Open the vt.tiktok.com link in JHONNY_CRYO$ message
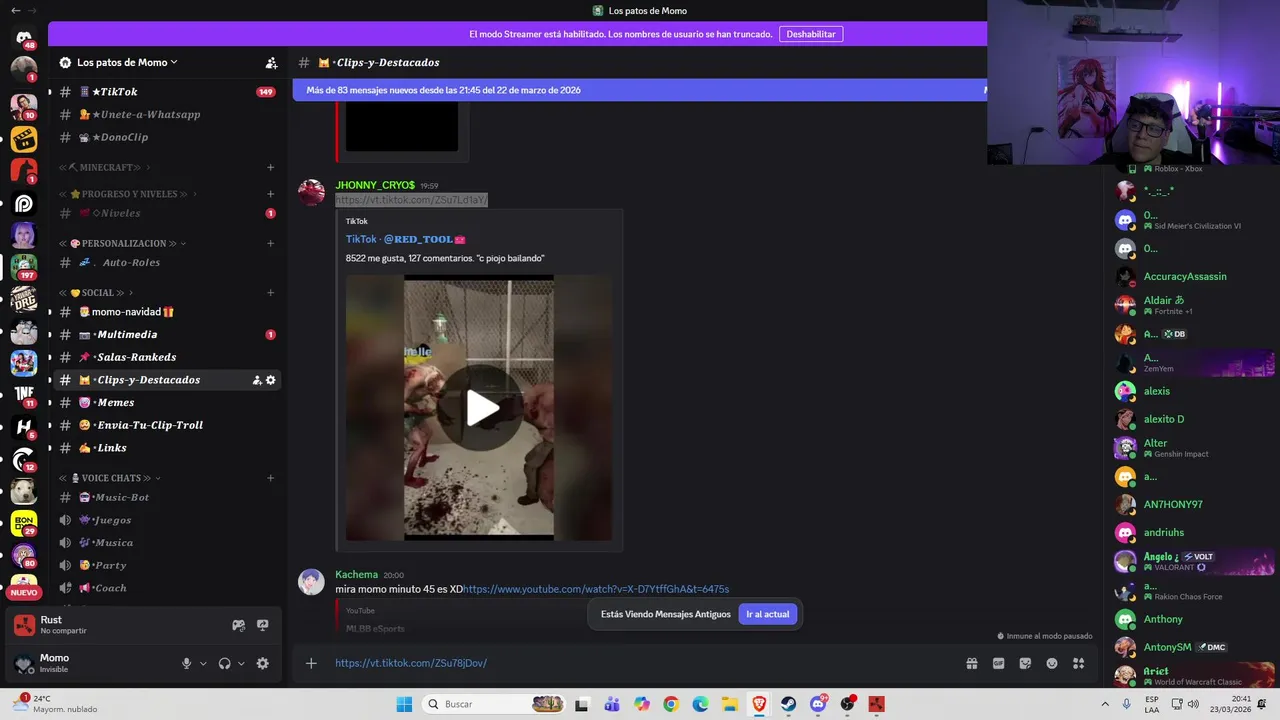1280x720 pixels. (x=411, y=200)
